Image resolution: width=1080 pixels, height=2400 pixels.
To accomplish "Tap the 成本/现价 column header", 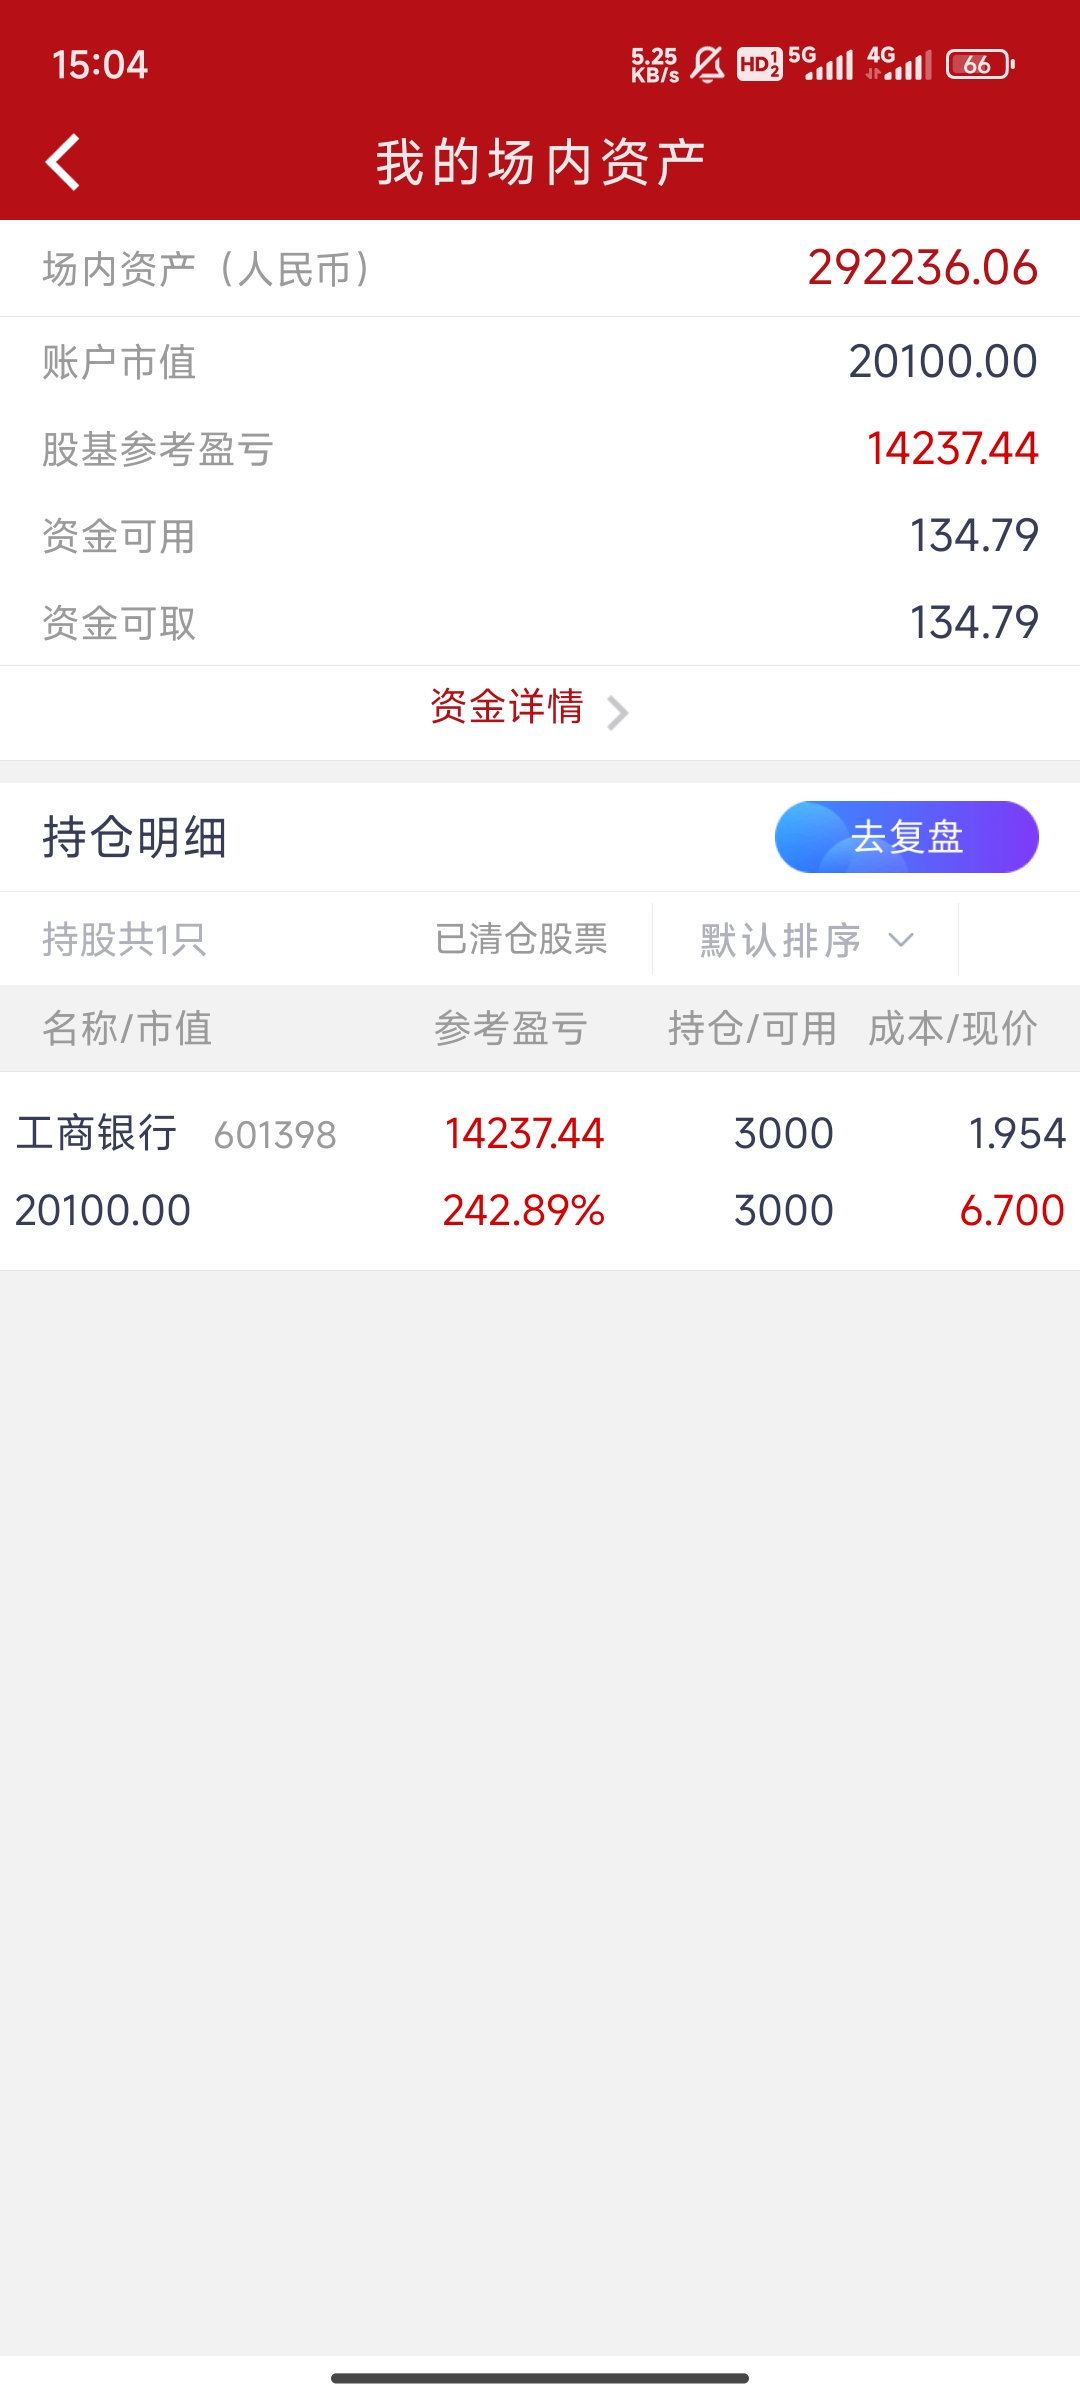I will (x=952, y=1028).
